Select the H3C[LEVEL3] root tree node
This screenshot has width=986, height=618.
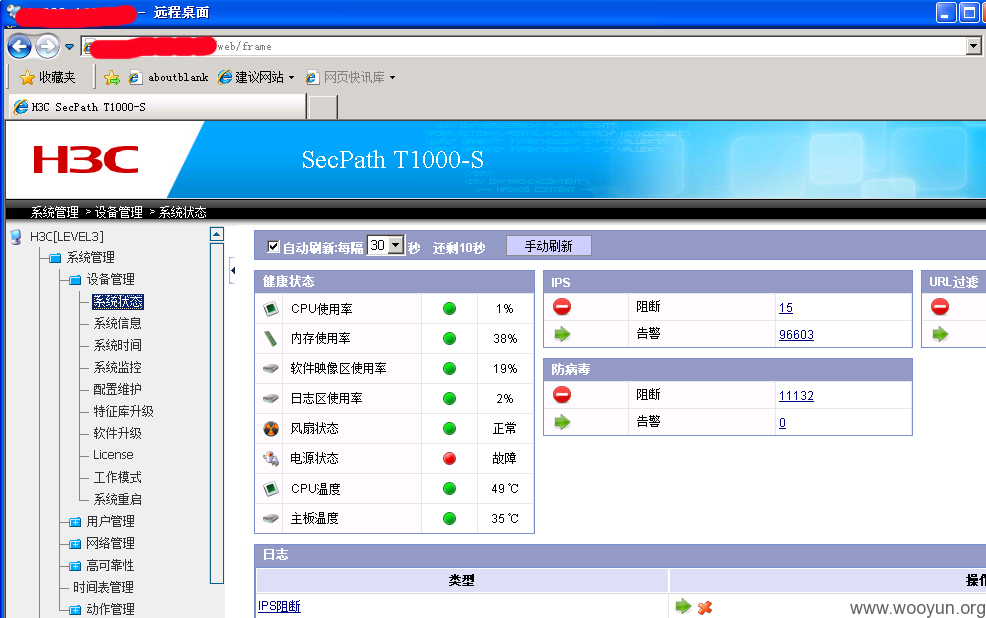(x=67, y=236)
